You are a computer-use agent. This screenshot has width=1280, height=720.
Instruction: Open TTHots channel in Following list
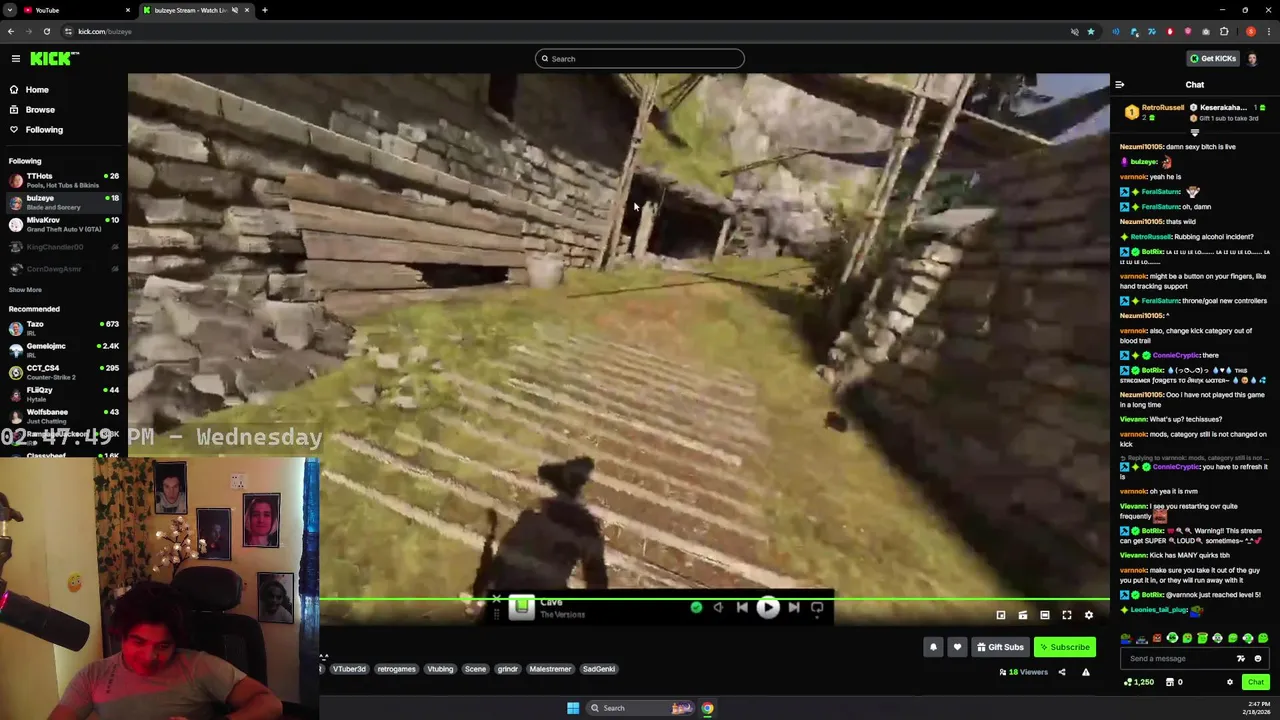(x=64, y=180)
